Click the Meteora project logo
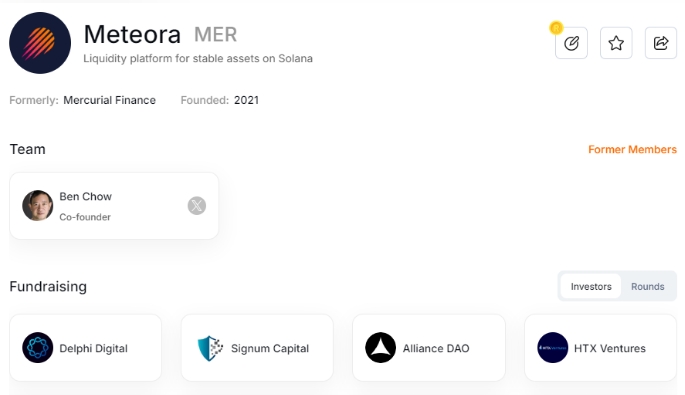685x395 pixels. coord(40,43)
